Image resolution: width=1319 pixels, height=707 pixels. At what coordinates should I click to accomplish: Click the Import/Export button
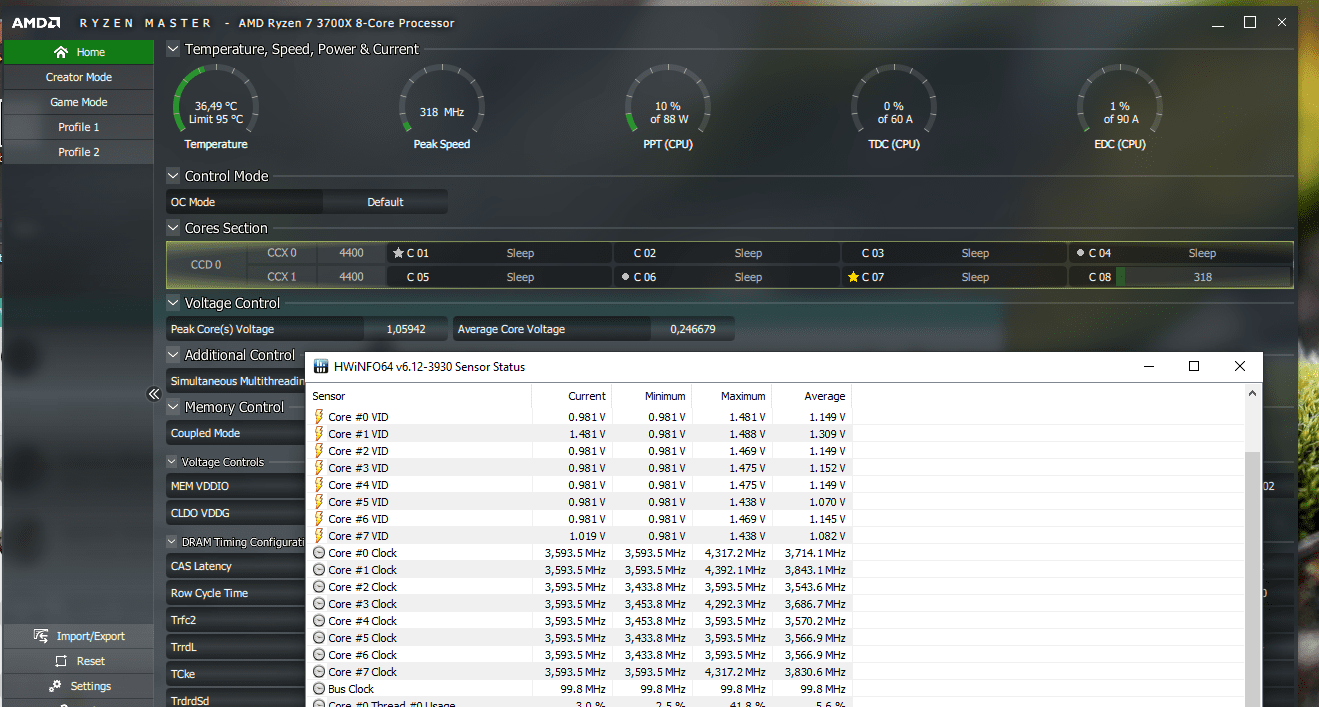78,636
